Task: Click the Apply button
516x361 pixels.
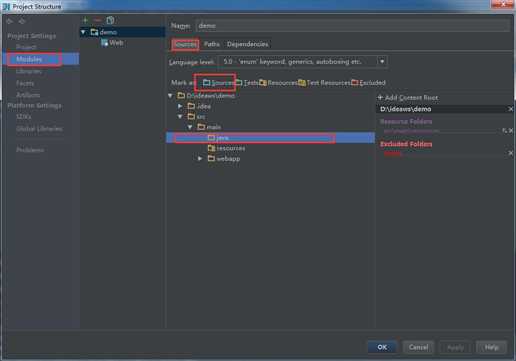Action: 455,347
